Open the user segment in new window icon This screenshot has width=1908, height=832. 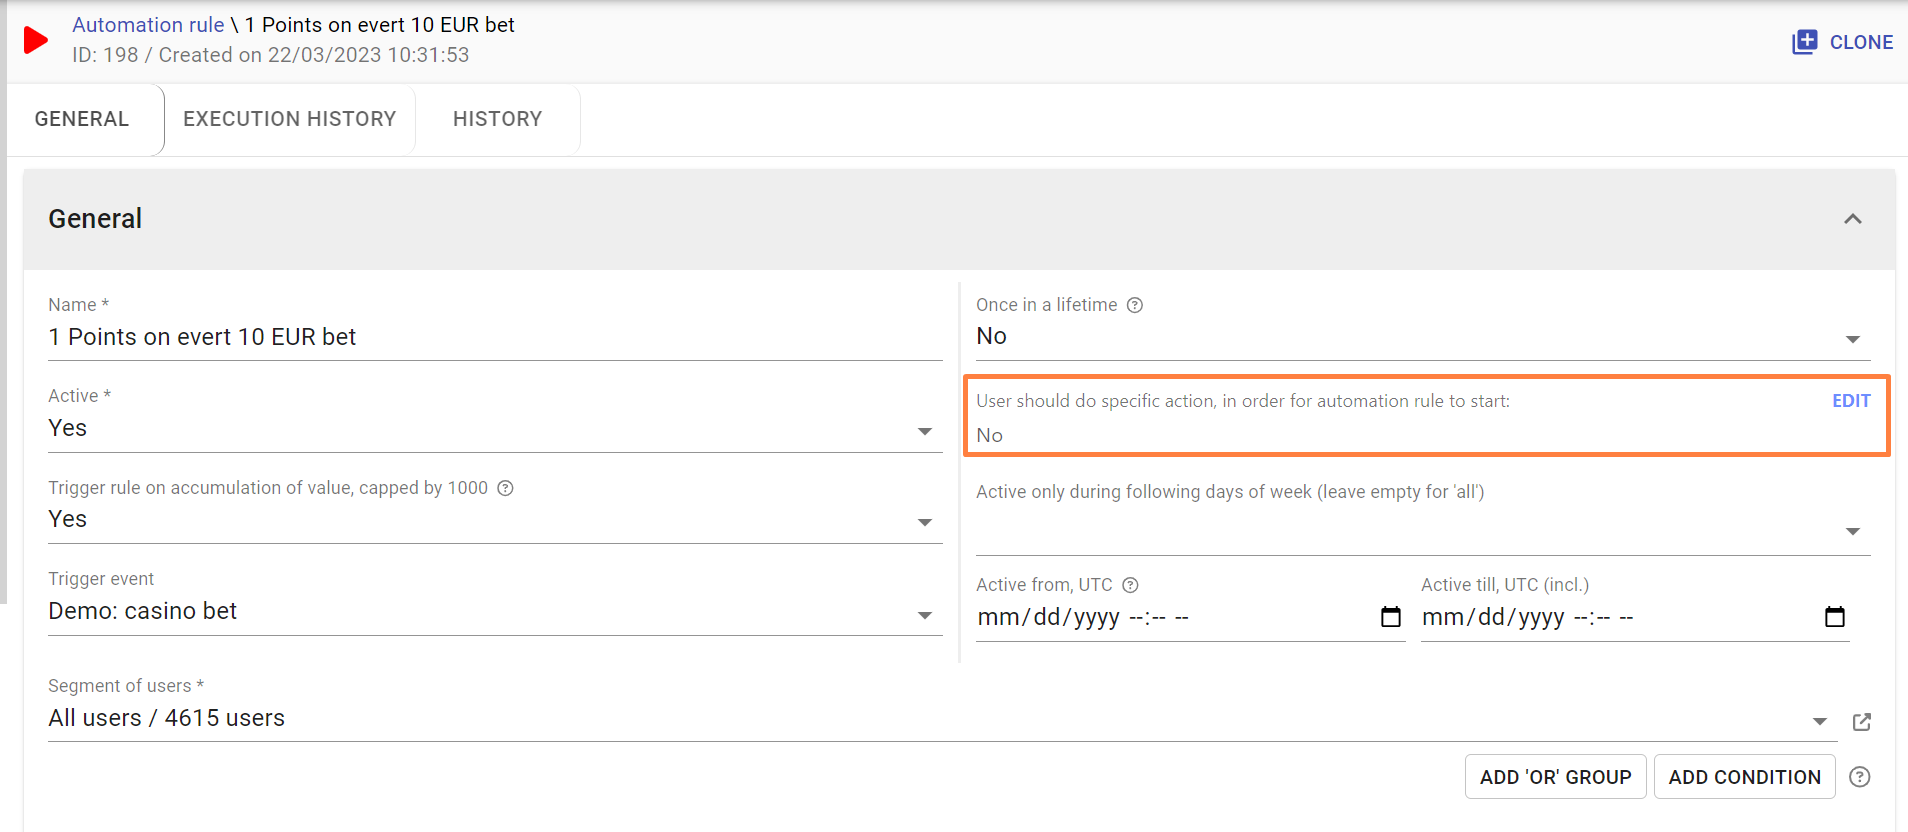pyautogui.click(x=1861, y=722)
